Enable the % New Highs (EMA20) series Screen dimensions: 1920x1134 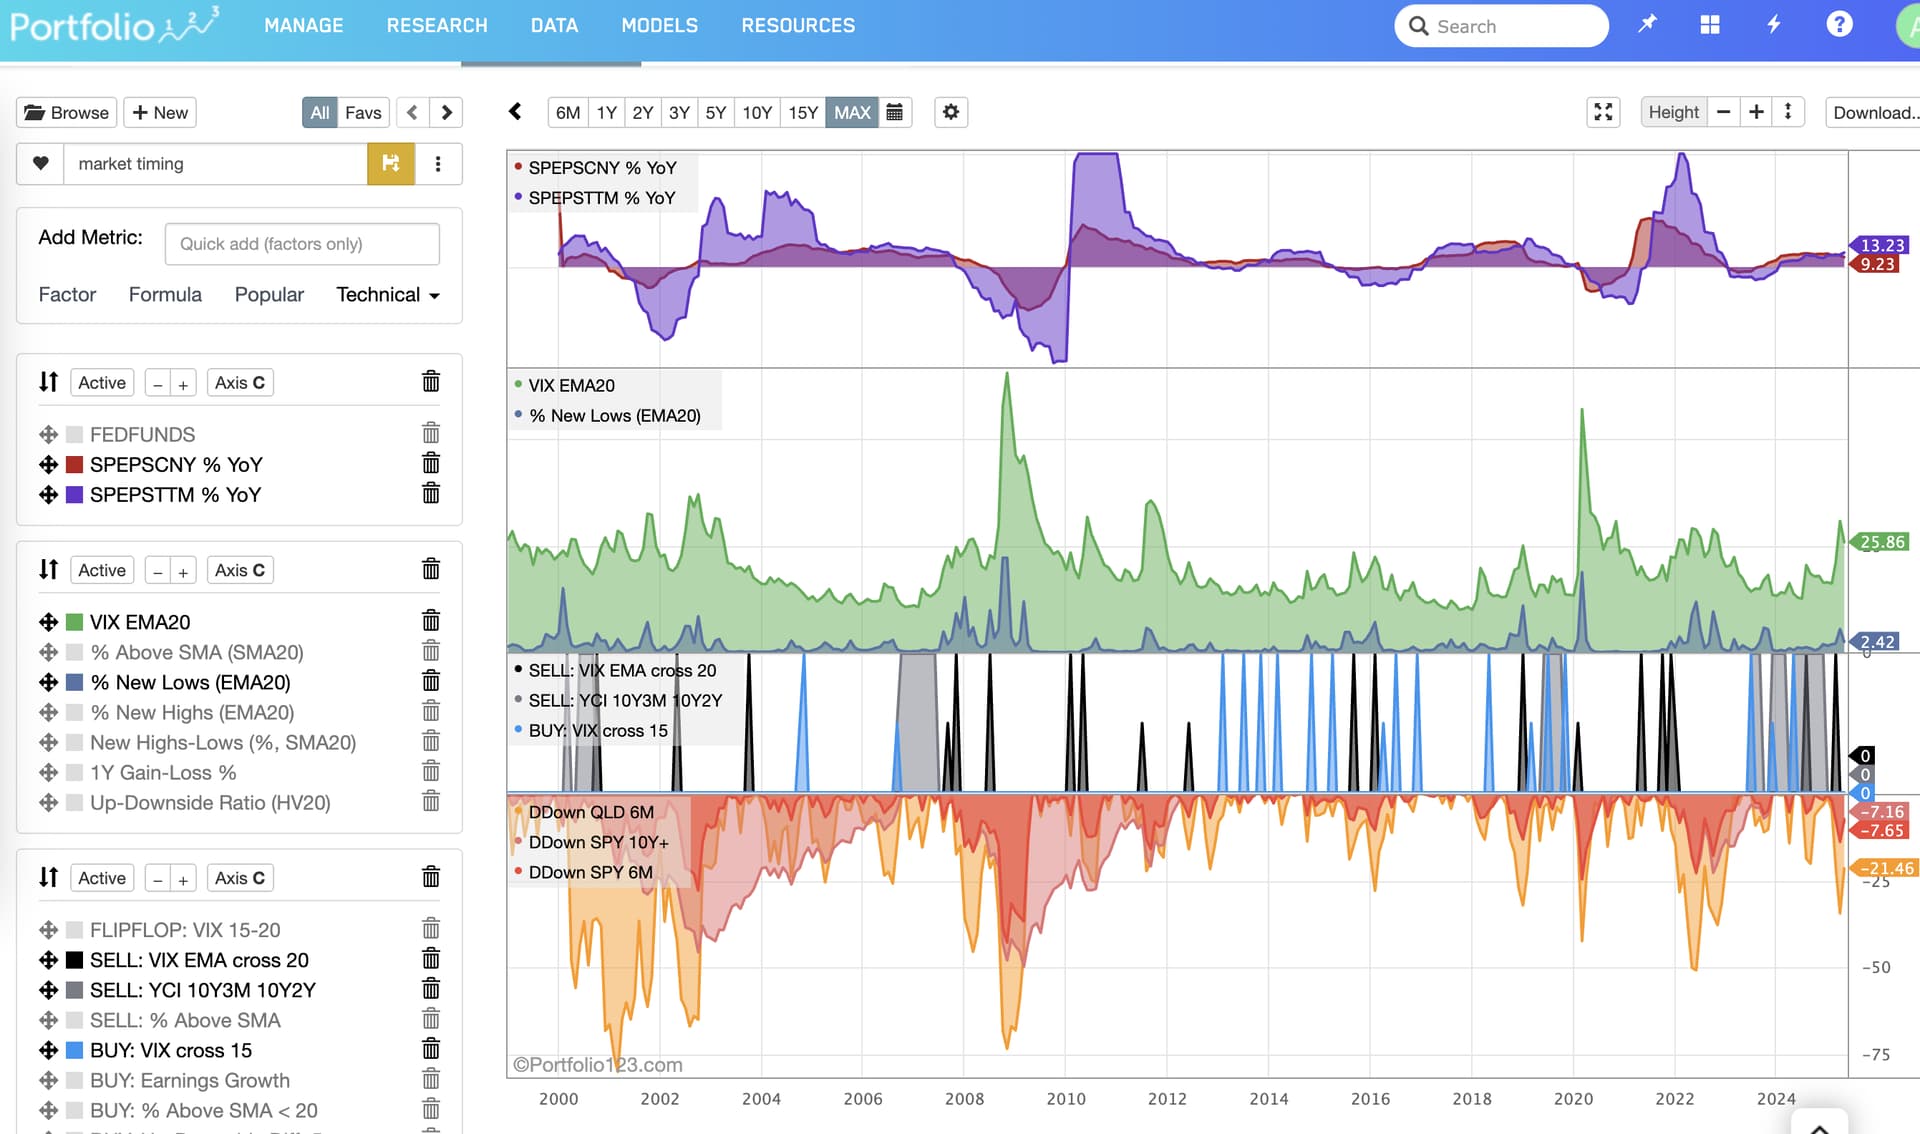tap(74, 712)
